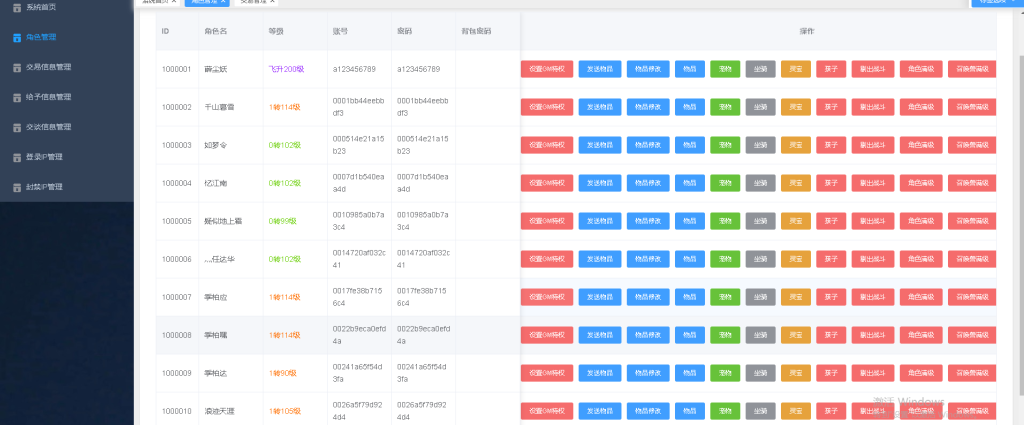This screenshot has height=425, width=1024.
Task: Open 交谈信息管理 sidebar entry
Action: click(x=48, y=127)
